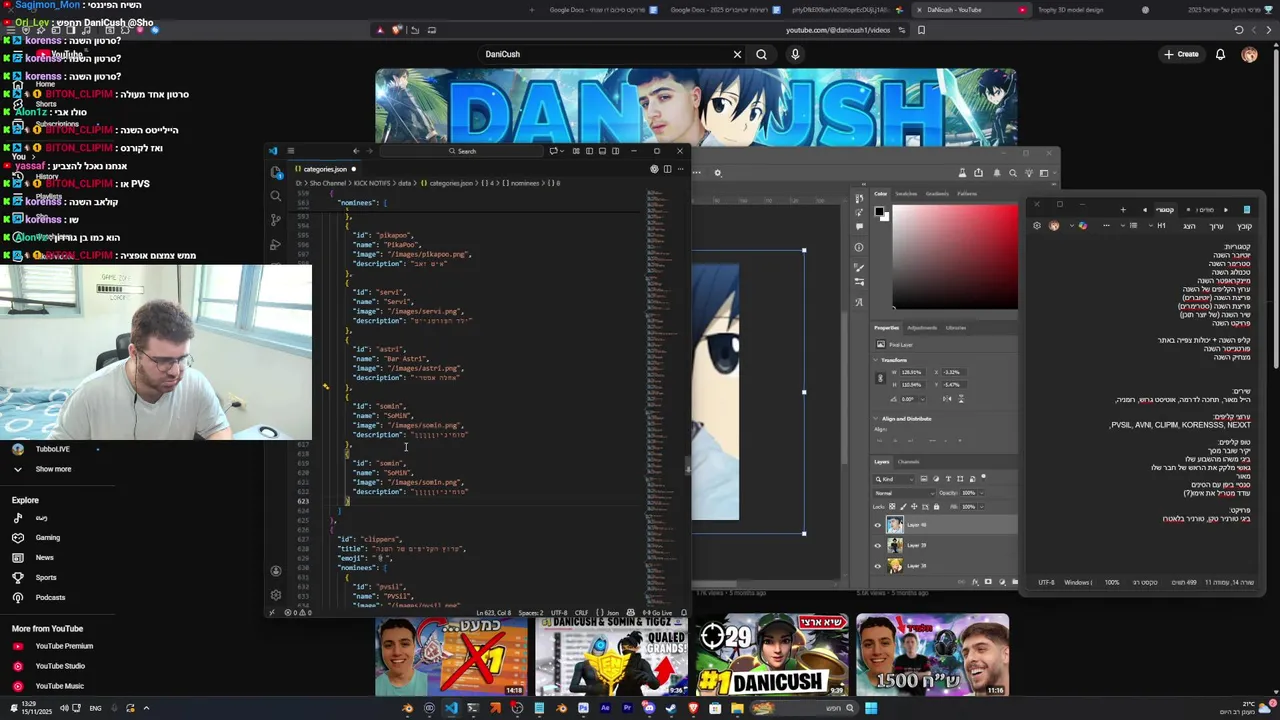Open Photoshop Kind filter dropdown
Screen dimensions: 1280x720
tap(894, 479)
